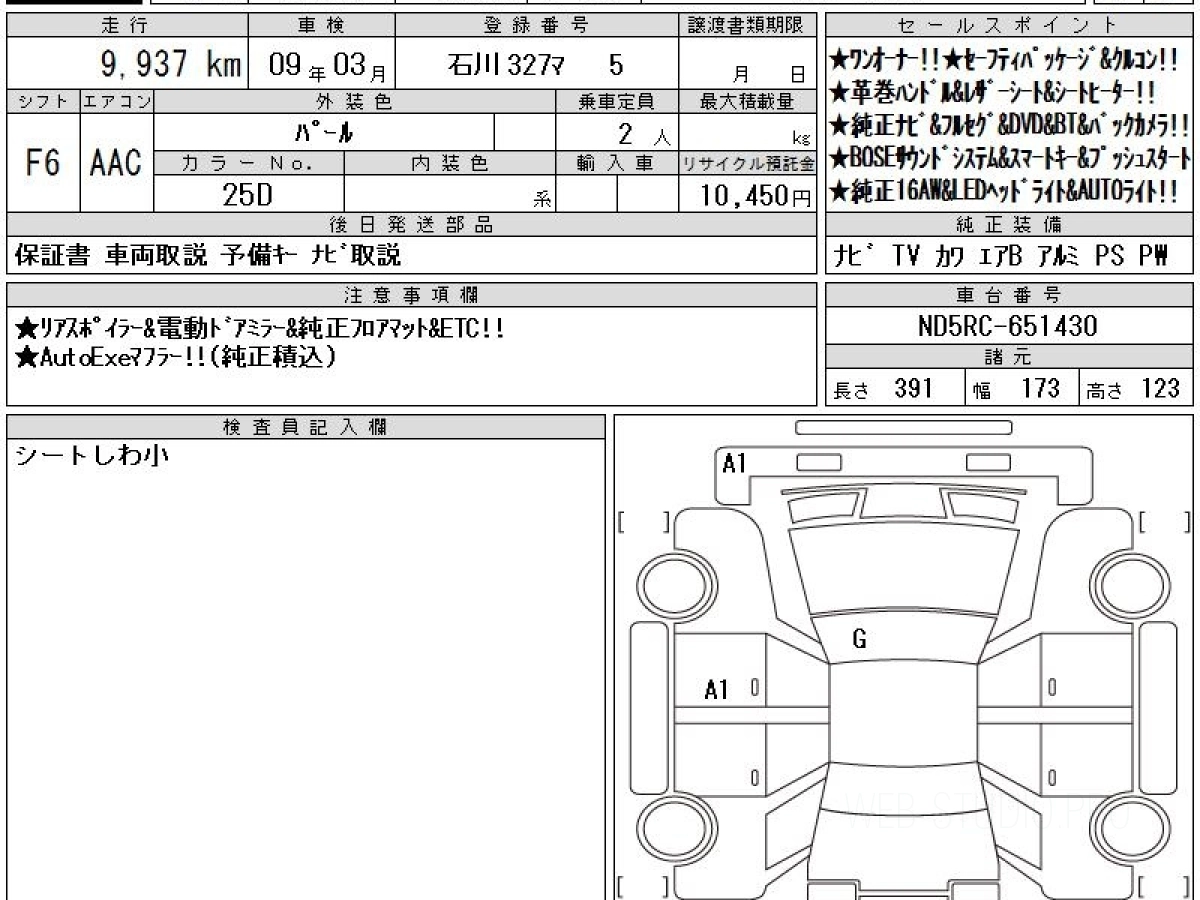Screen dimensions: 1200x900
Task: Select inspector note シートしわ小
Action: tap(92, 456)
